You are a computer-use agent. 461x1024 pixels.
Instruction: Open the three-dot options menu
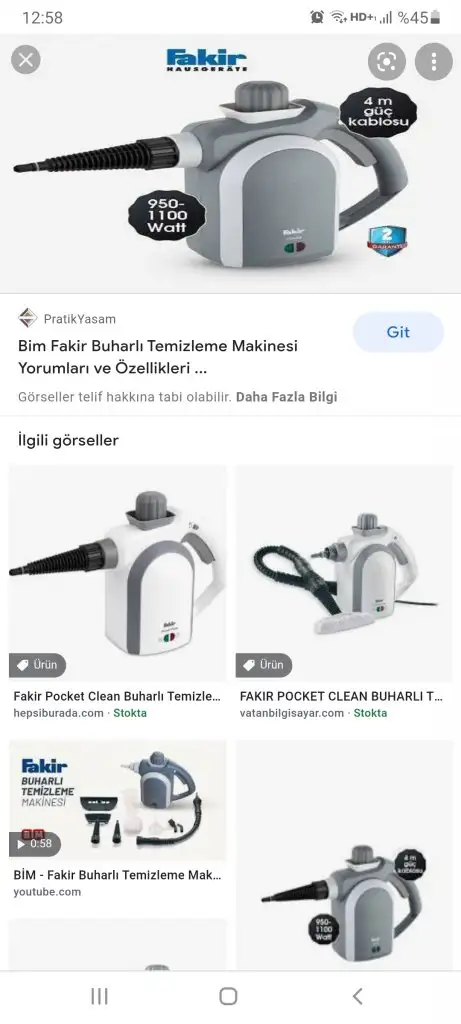point(434,62)
